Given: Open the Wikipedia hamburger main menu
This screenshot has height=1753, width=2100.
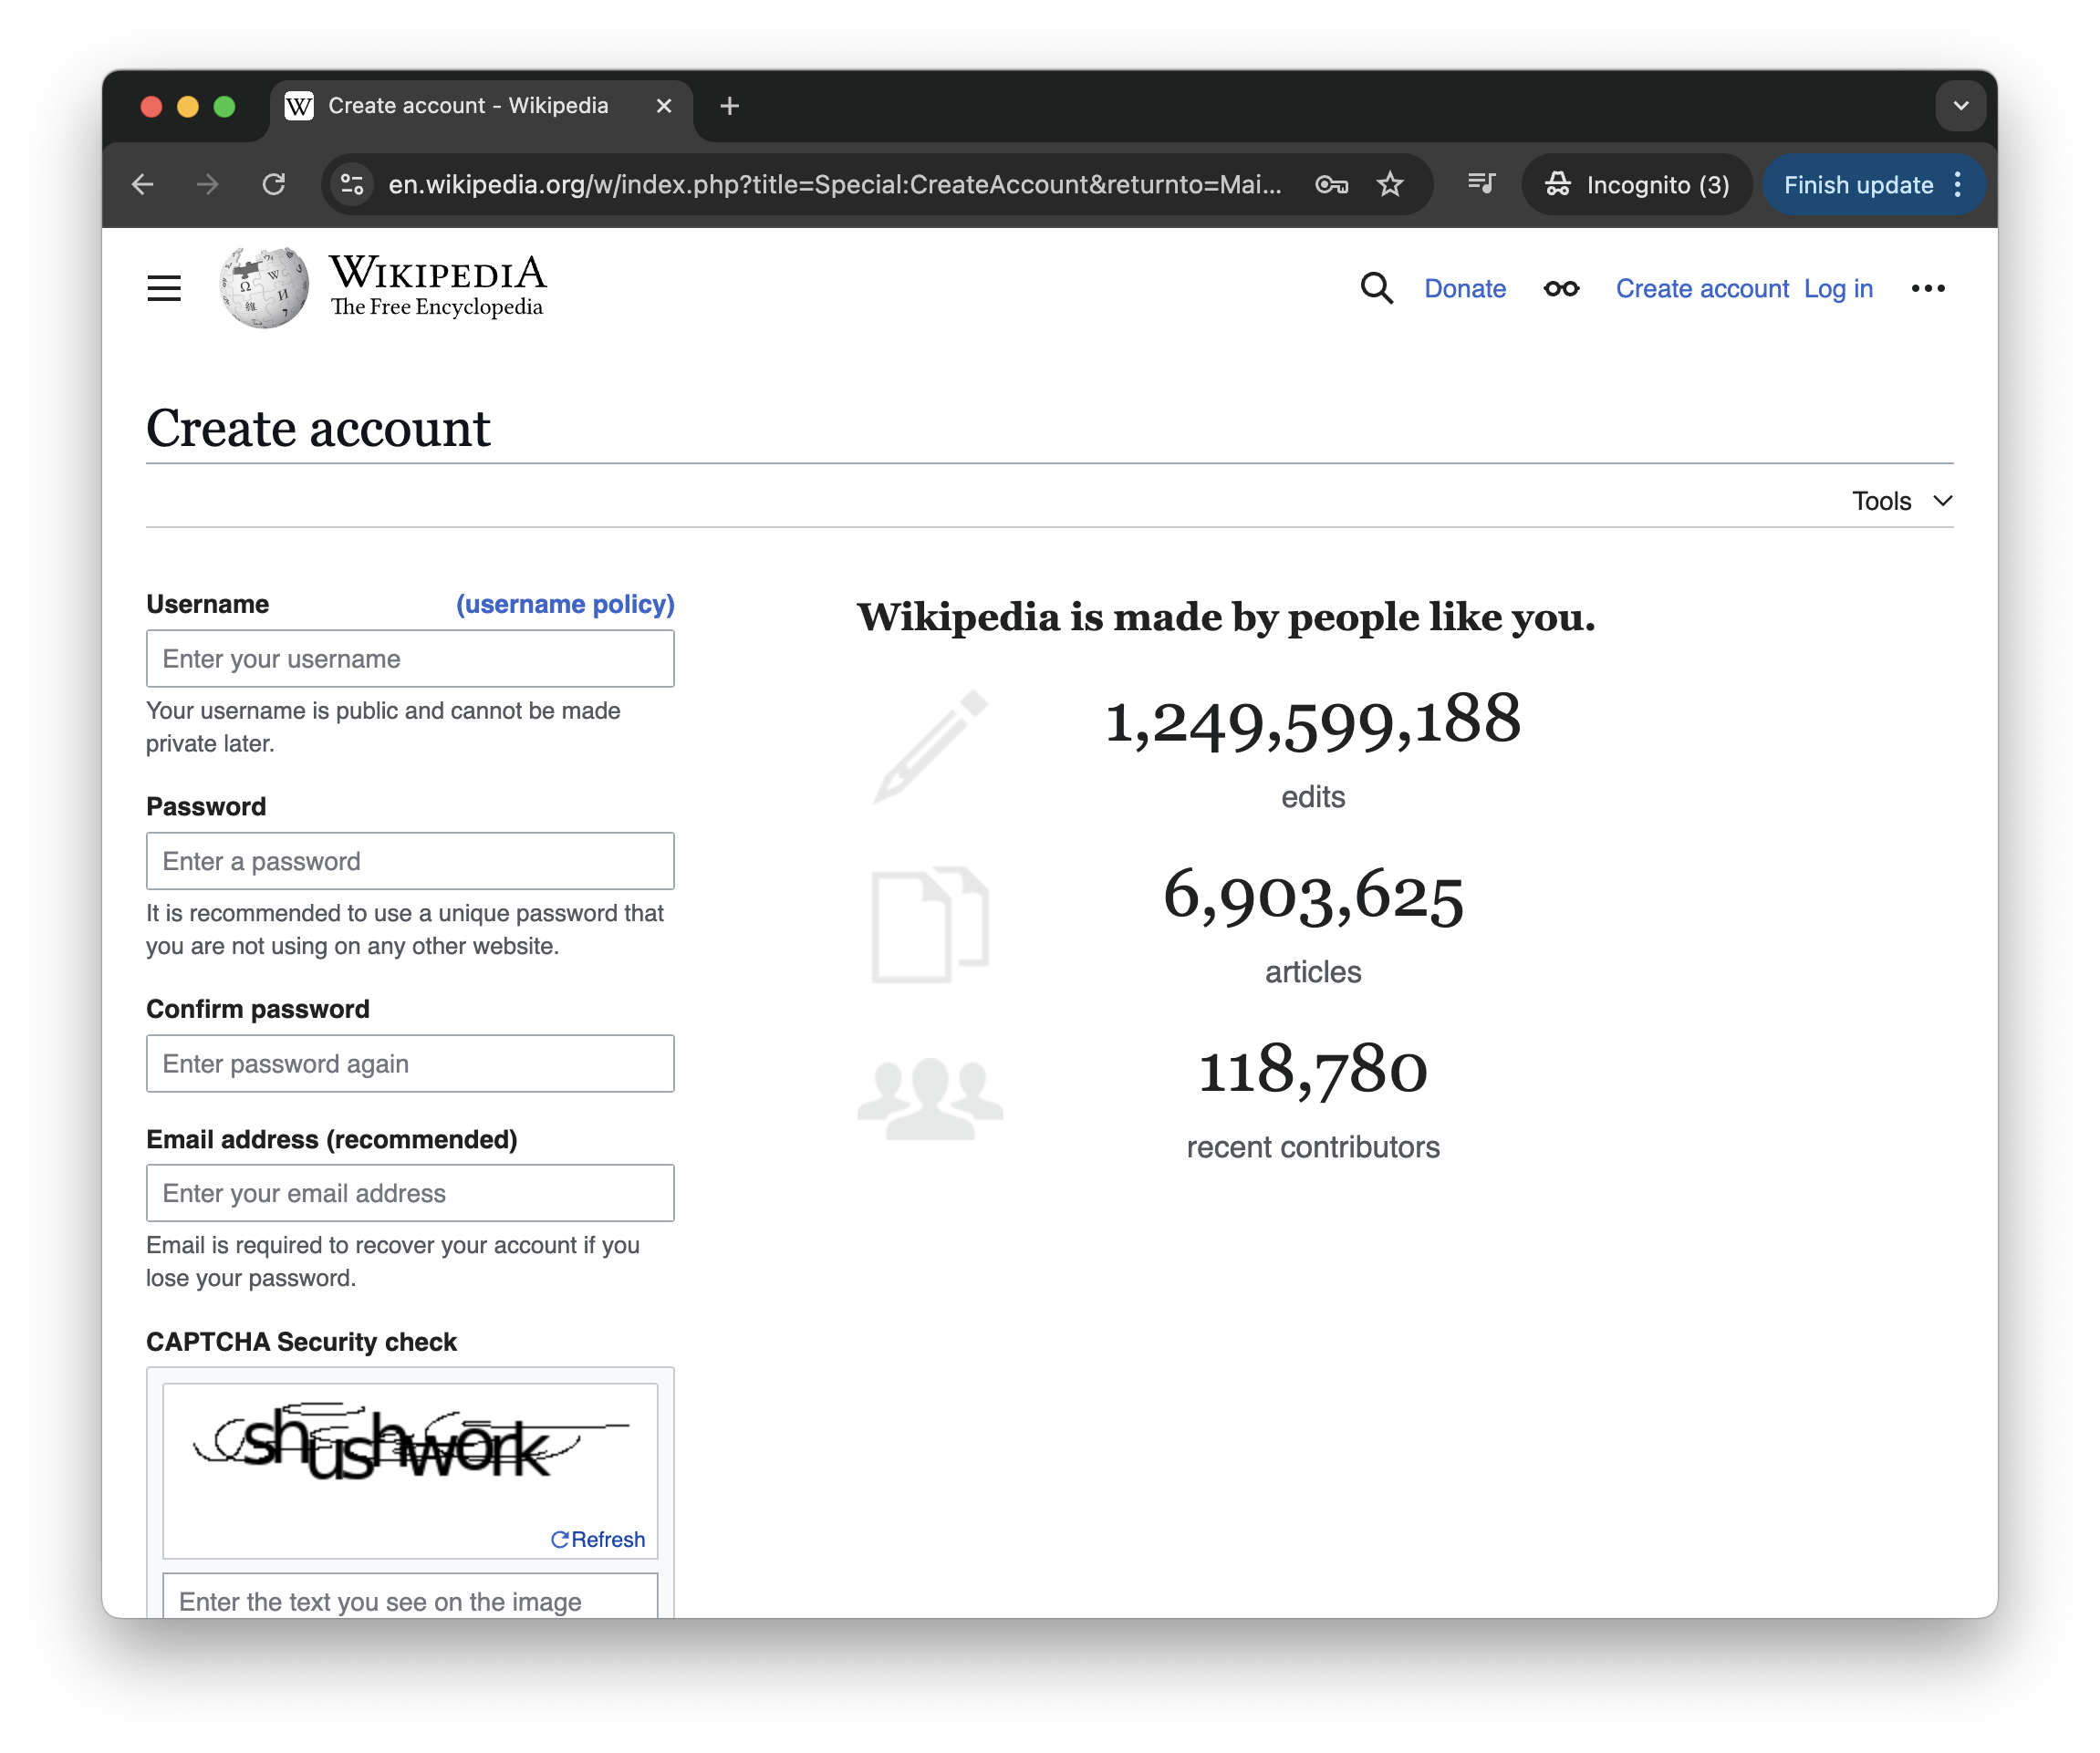Looking at the screenshot, I should tap(164, 289).
